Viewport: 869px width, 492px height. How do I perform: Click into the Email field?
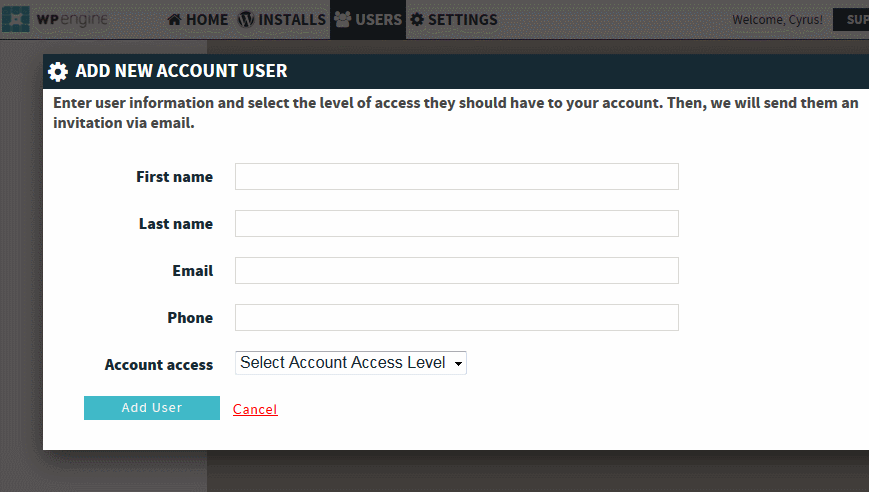coord(457,271)
